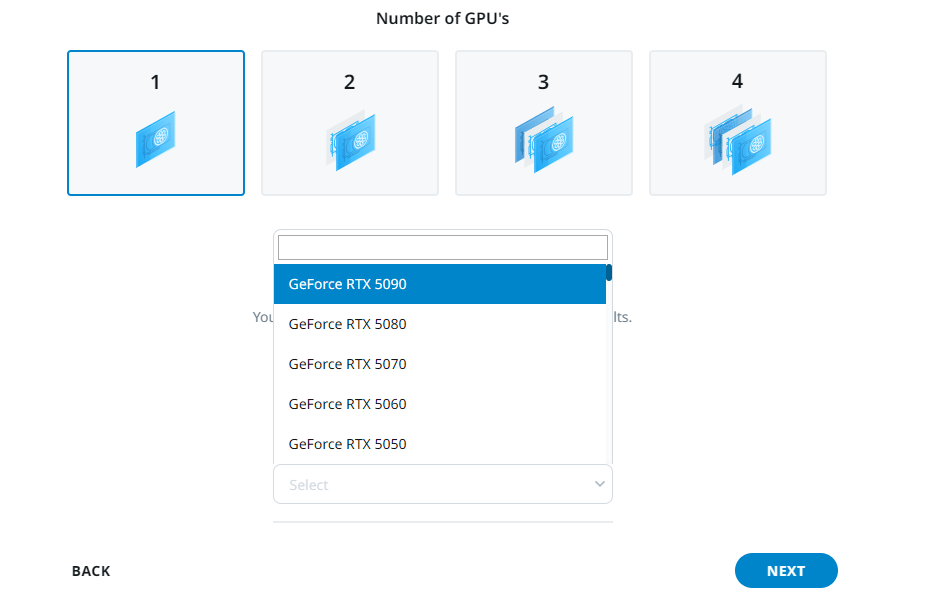Screen dimensions: 945x609
Task: Go back with the BACK button
Action: tap(91, 571)
